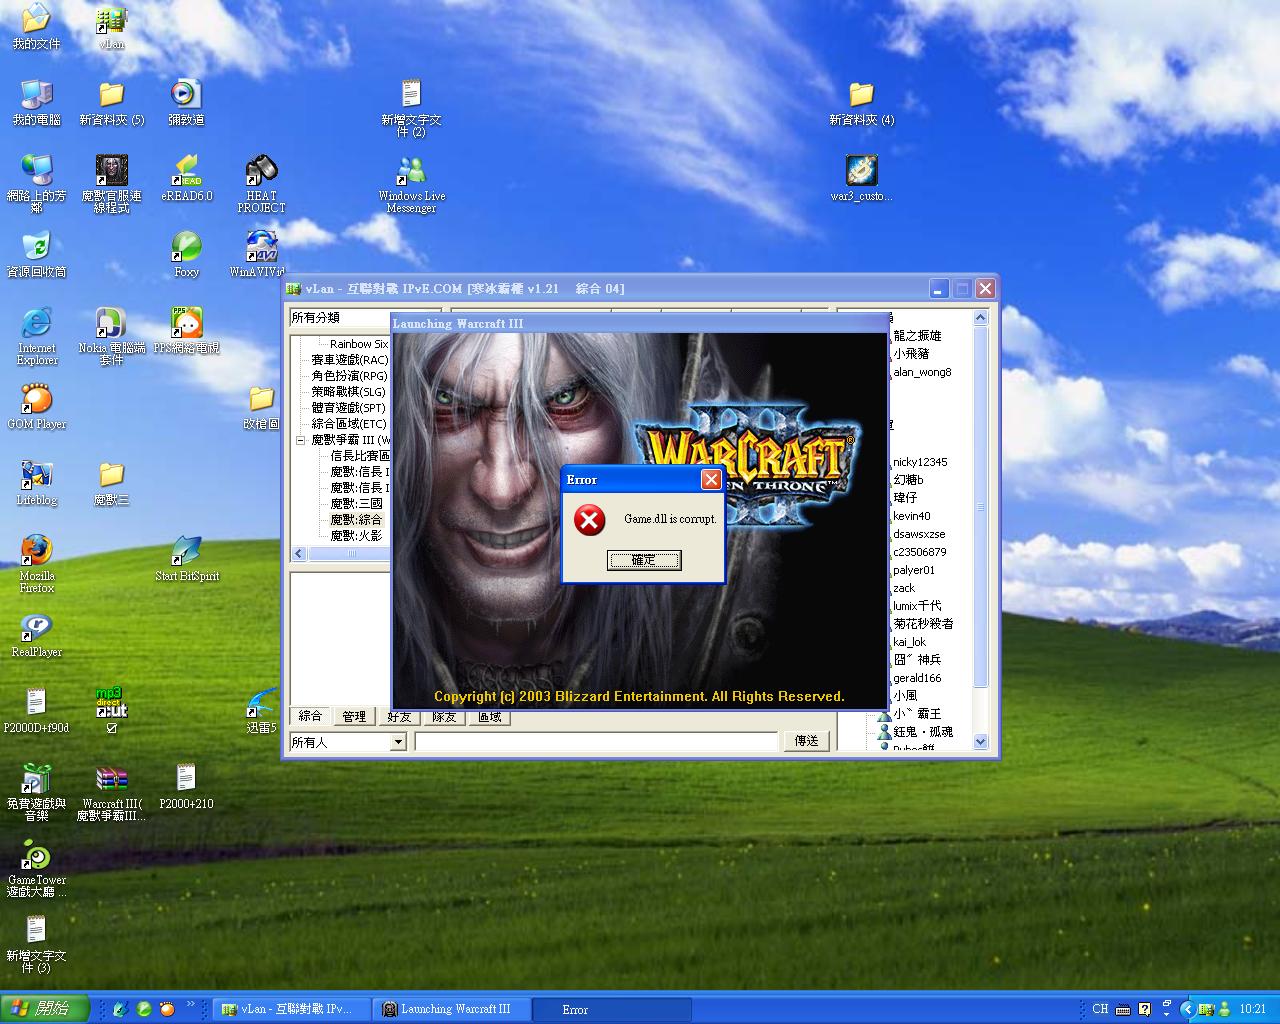Open the HEAT PROJECT desktop icon
The width and height of the screenshot is (1280, 1024).
(x=261, y=171)
